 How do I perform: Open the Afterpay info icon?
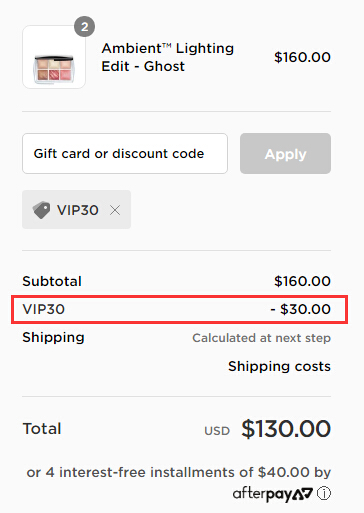point(324,493)
